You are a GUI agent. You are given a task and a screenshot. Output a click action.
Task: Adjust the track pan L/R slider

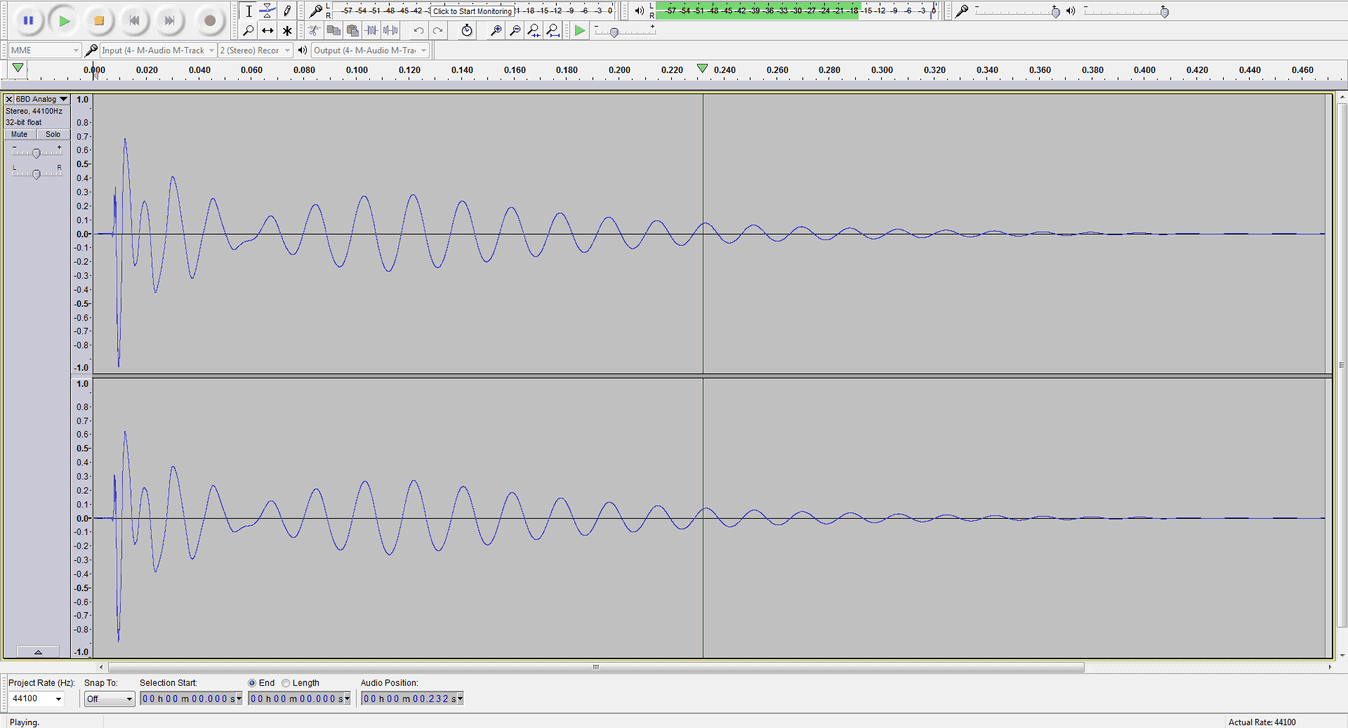(36, 174)
